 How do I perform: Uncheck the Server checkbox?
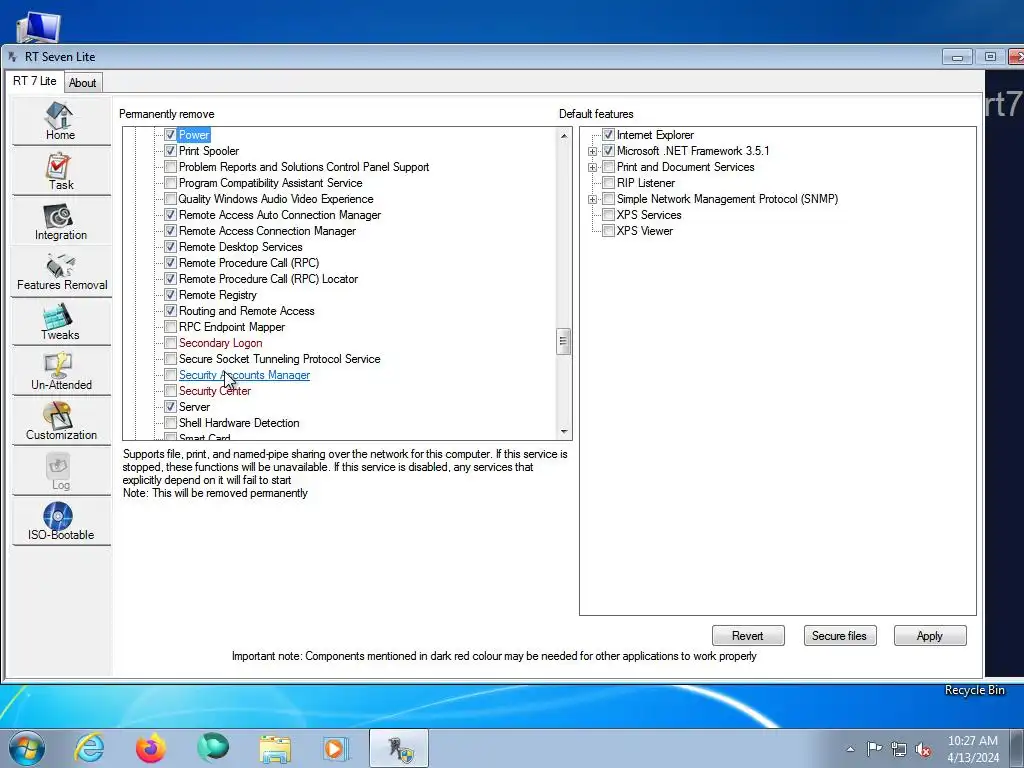pyautogui.click(x=170, y=407)
